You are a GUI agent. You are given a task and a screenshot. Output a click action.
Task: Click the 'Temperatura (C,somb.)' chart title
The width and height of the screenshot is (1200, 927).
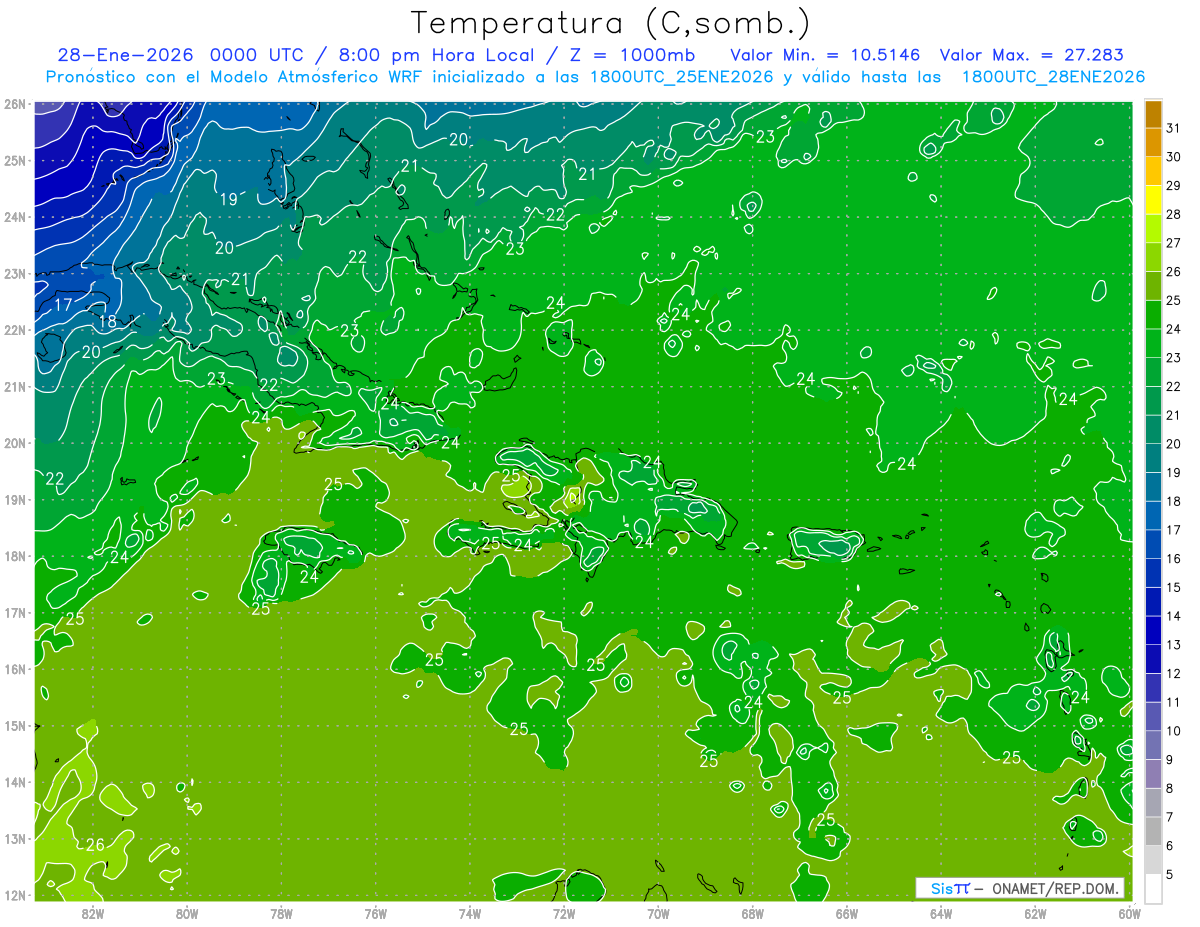pos(611,23)
